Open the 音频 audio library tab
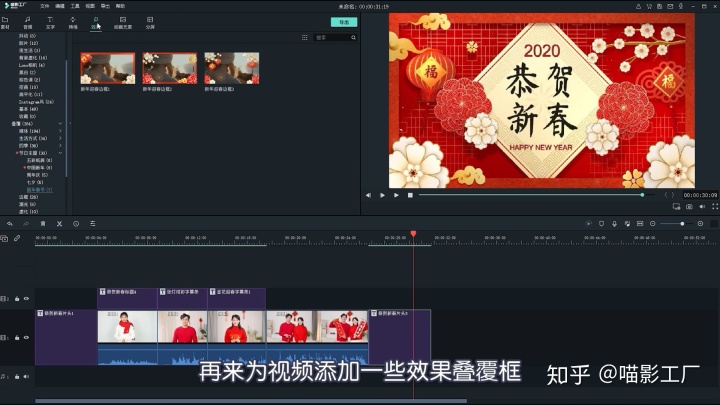Viewport: 720px width, 405px height. click(x=28, y=22)
